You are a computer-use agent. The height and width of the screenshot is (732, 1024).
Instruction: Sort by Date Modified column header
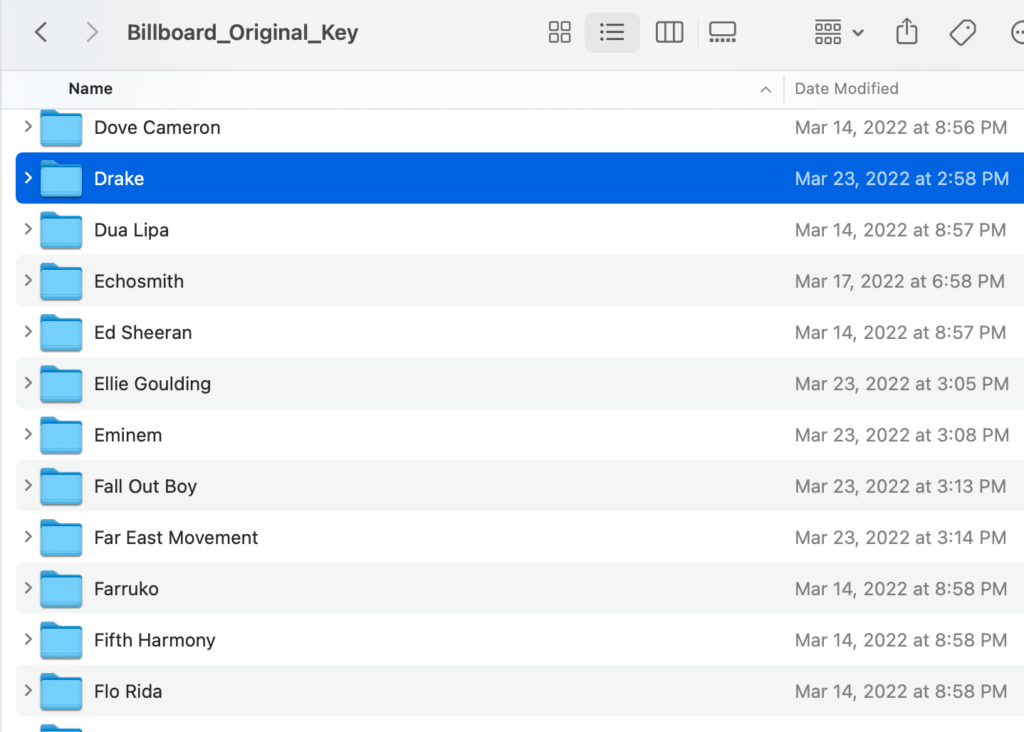pos(846,89)
